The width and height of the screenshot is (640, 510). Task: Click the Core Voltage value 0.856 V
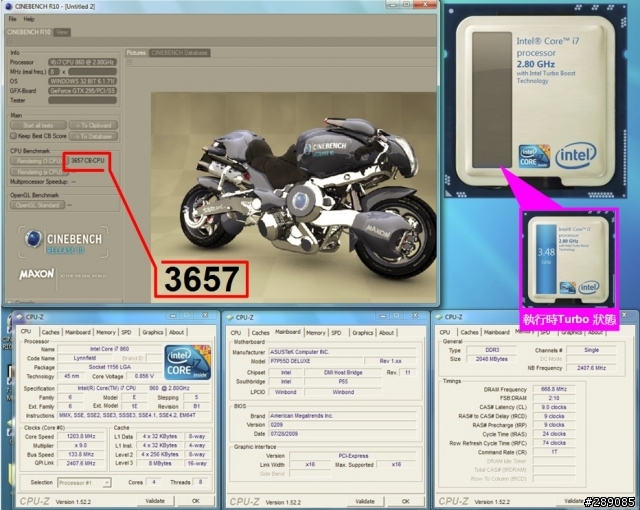pyautogui.click(x=145, y=376)
